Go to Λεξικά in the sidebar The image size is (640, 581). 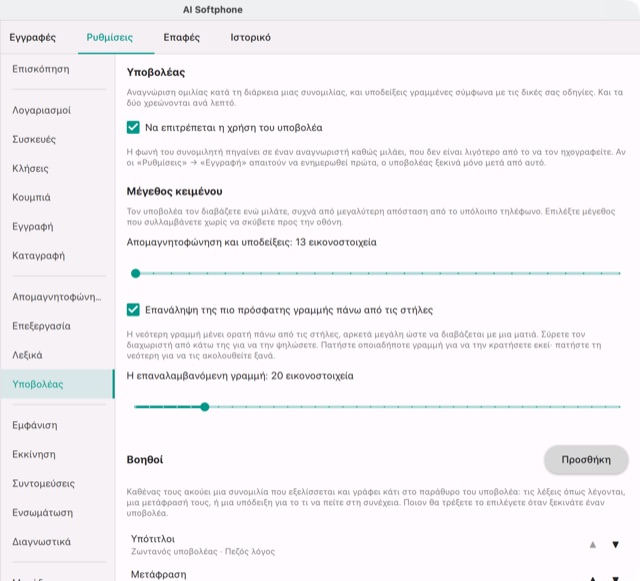(57, 355)
